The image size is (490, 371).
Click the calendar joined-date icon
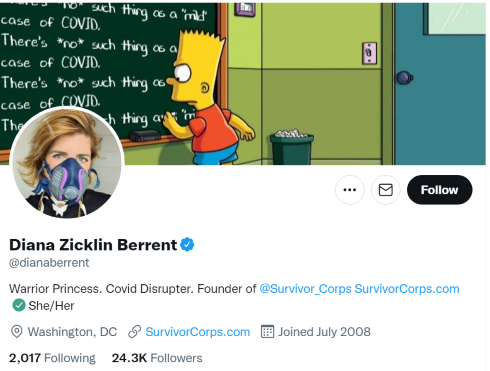[x=267, y=332]
